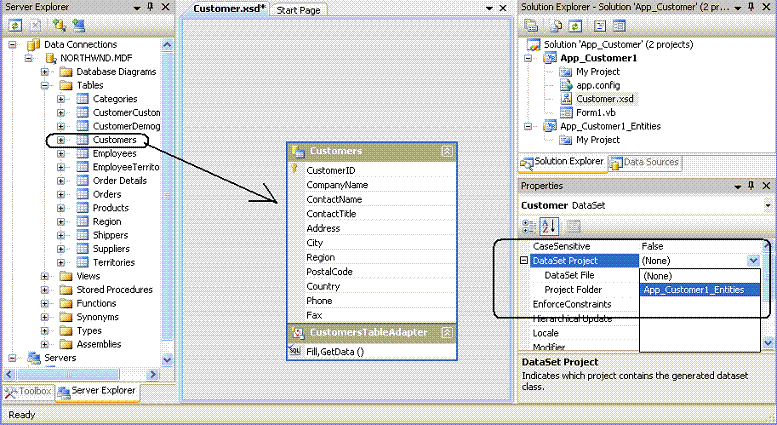Open the DataSet Project dropdown arrow

[x=753, y=261]
